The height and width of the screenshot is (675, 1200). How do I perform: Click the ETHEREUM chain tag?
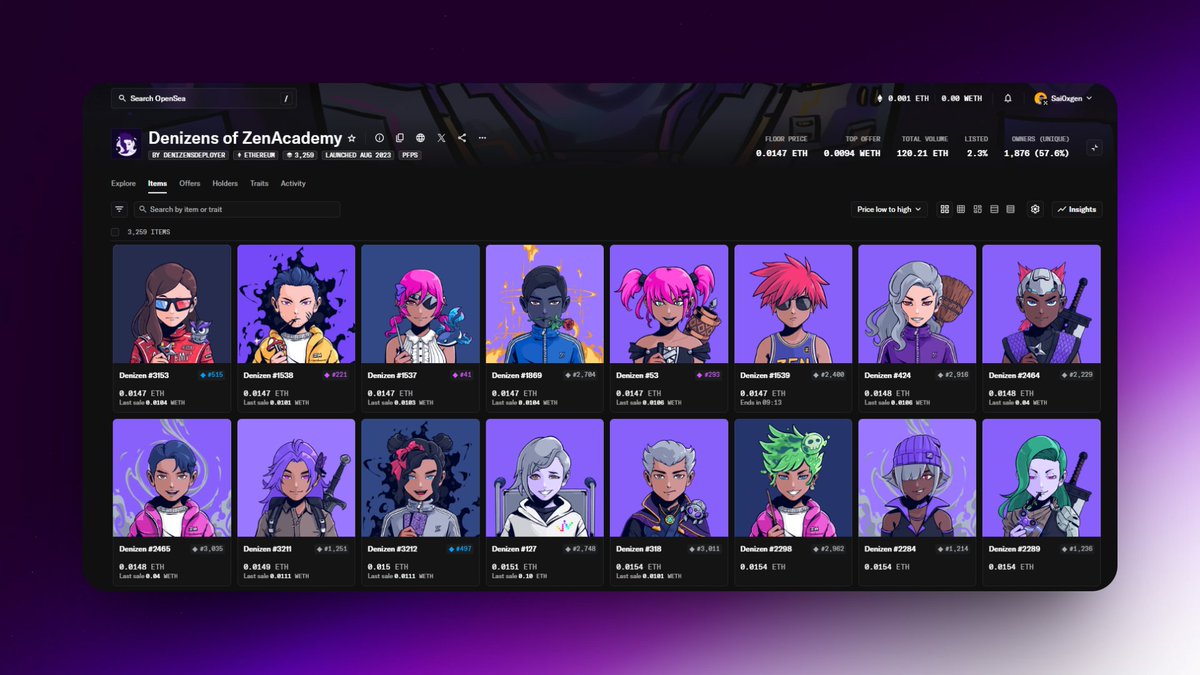(x=255, y=156)
